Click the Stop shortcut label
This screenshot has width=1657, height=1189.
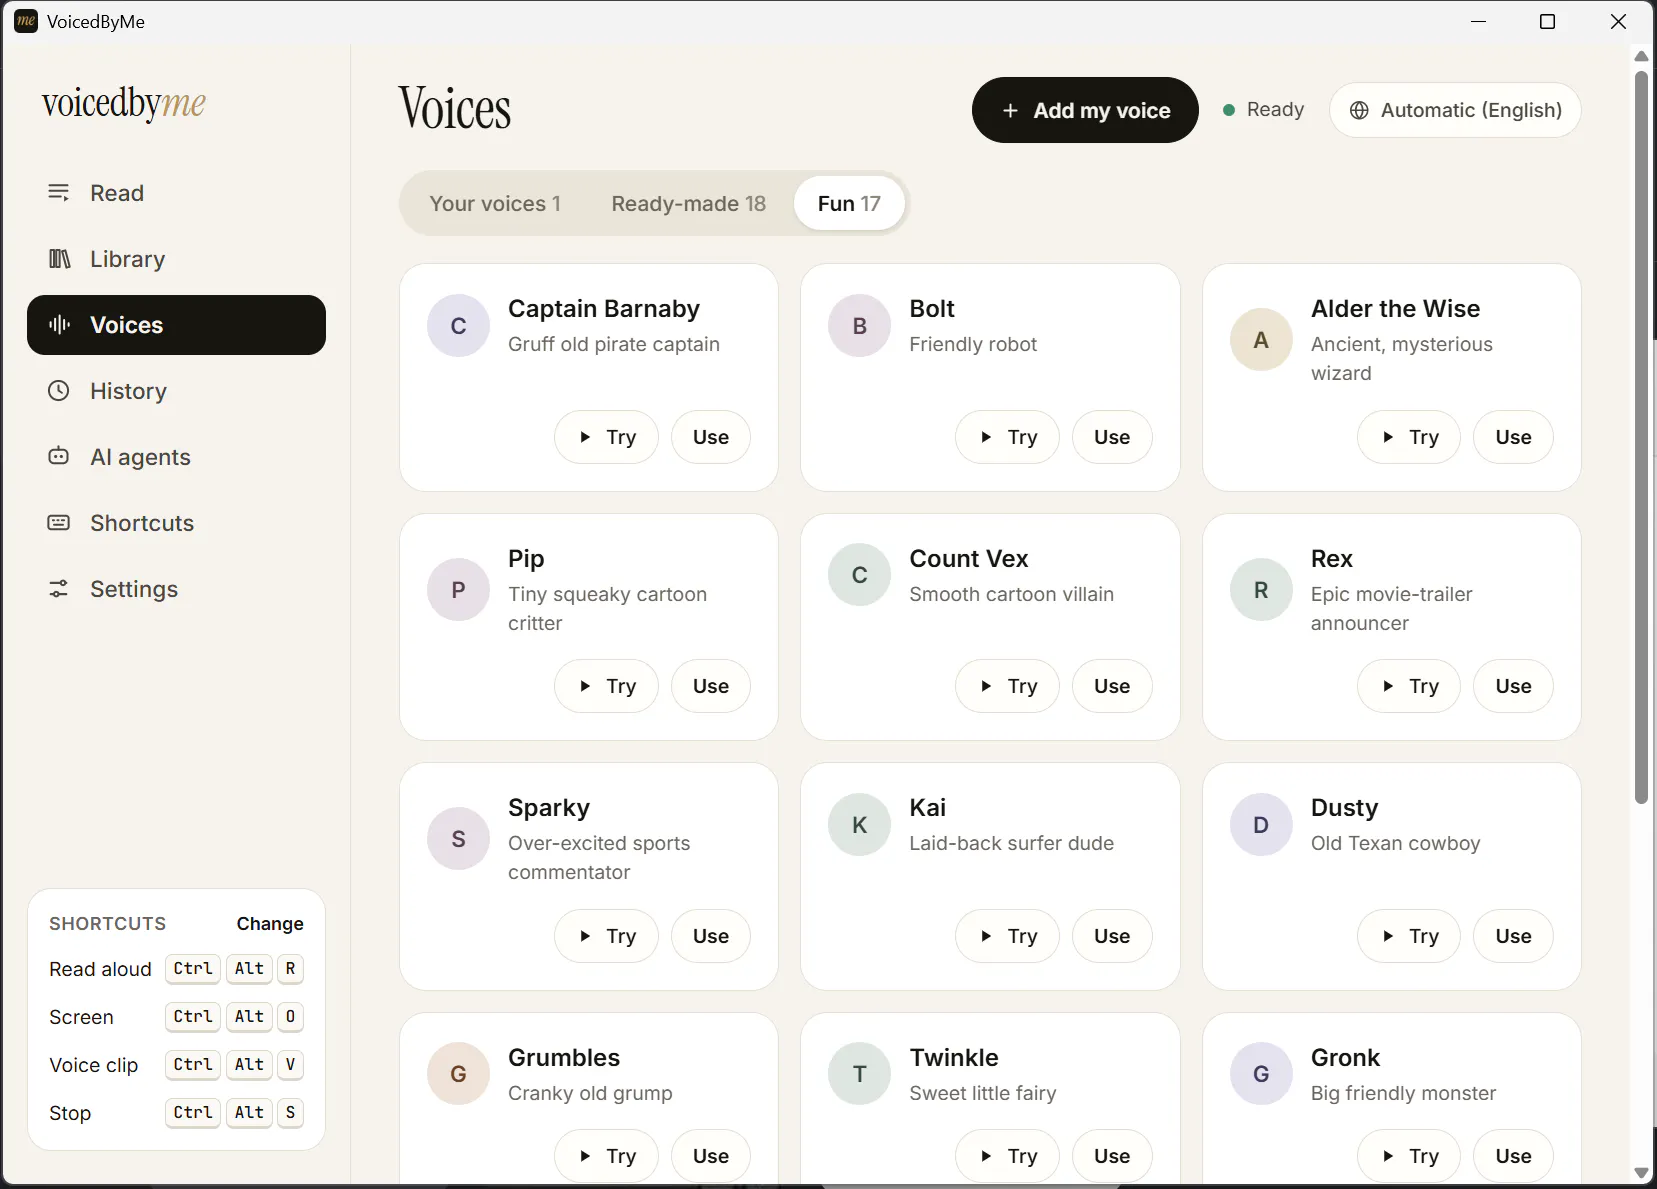click(70, 1113)
